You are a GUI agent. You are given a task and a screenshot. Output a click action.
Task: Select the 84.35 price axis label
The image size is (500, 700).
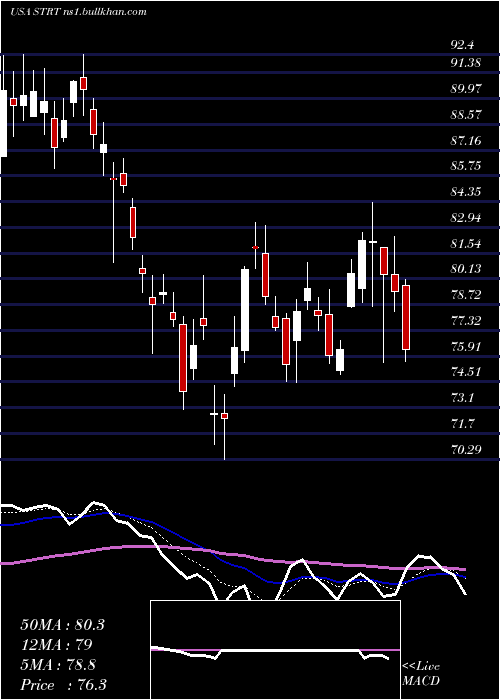click(466, 192)
